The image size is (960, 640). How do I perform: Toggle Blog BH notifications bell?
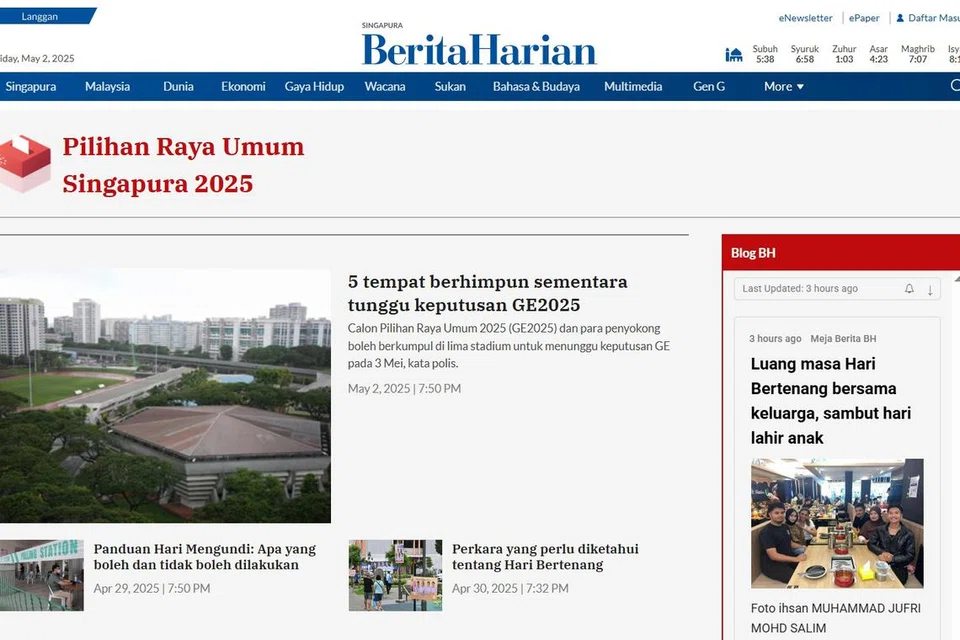[x=909, y=289]
